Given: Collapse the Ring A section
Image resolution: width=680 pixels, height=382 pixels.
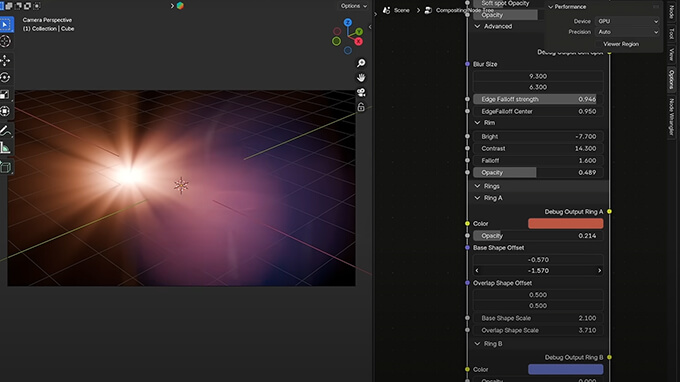Looking at the screenshot, I should coord(477,198).
